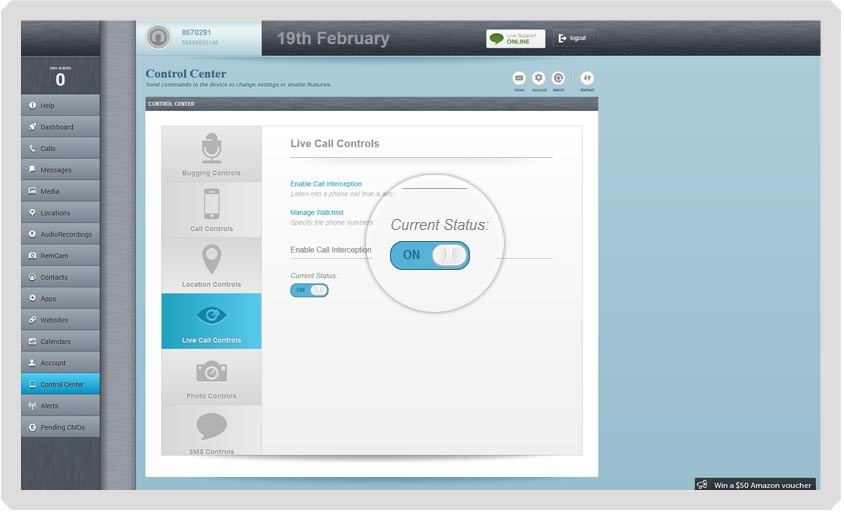Go to Dashboard in the sidebar
This screenshot has width=844, height=513.
(x=61, y=127)
